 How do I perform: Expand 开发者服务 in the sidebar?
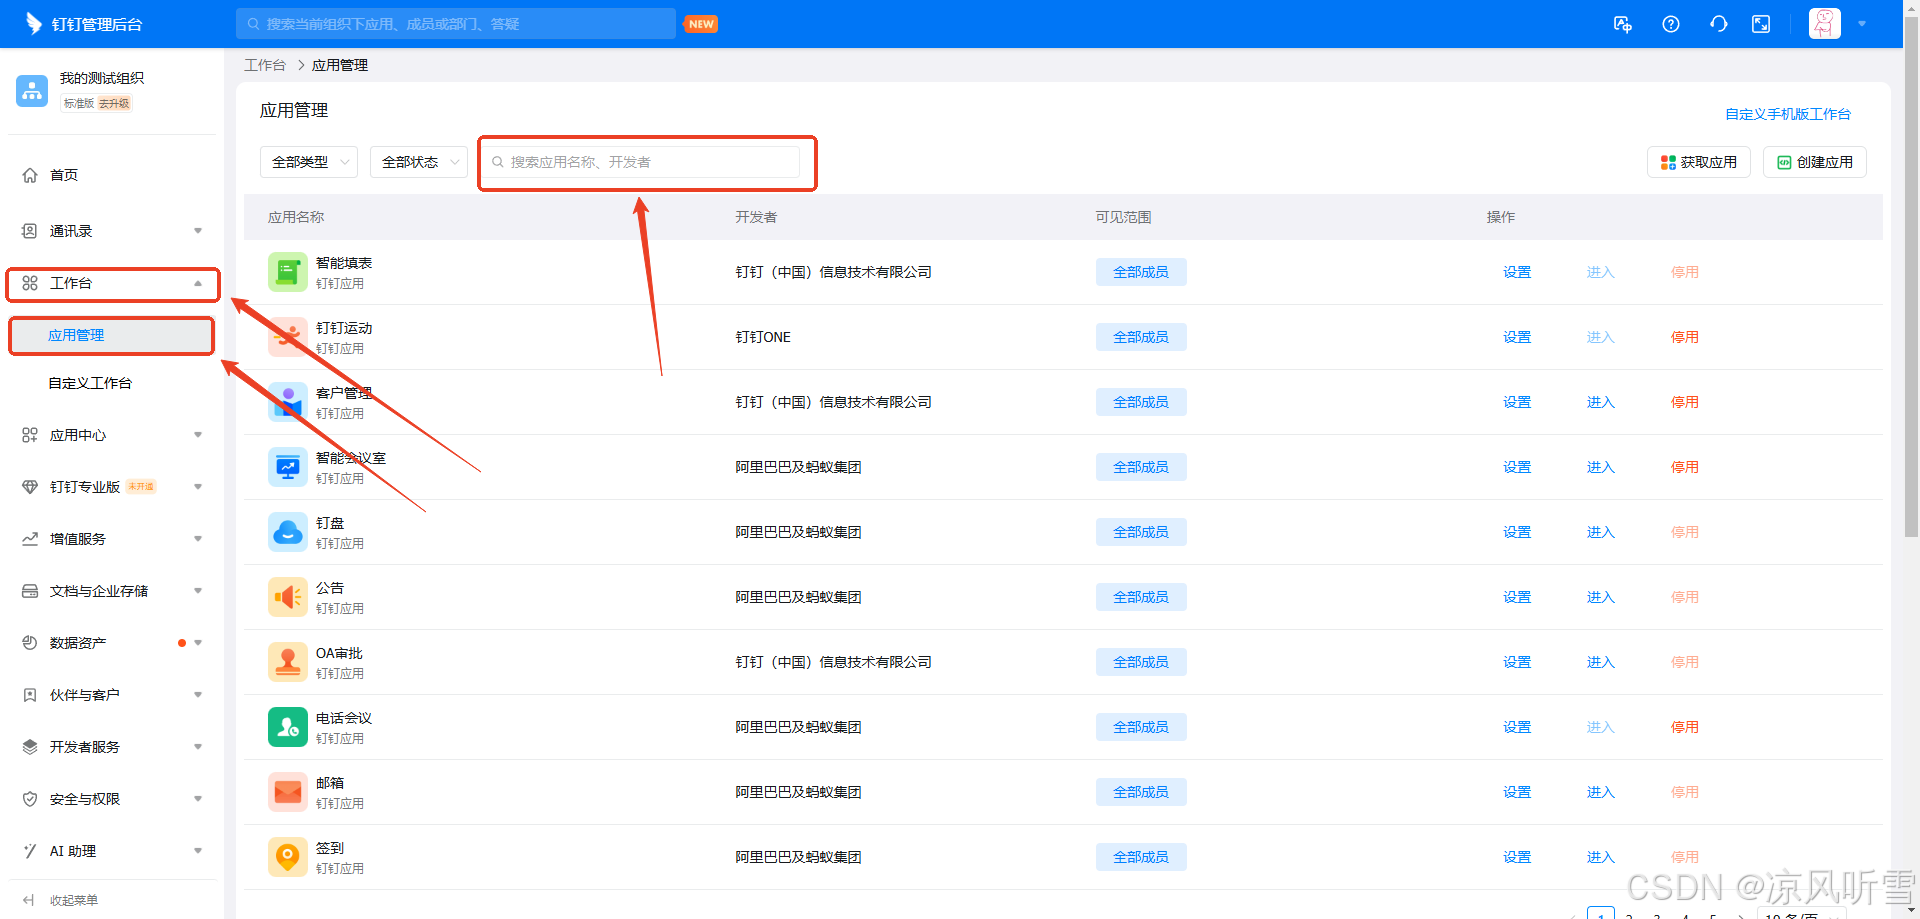pyautogui.click(x=112, y=747)
